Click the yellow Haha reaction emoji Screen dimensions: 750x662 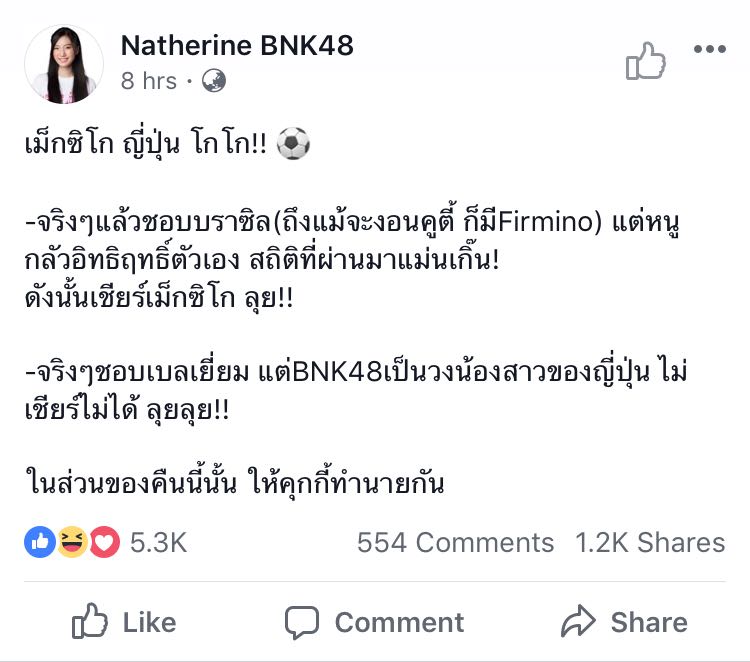click(x=72, y=542)
